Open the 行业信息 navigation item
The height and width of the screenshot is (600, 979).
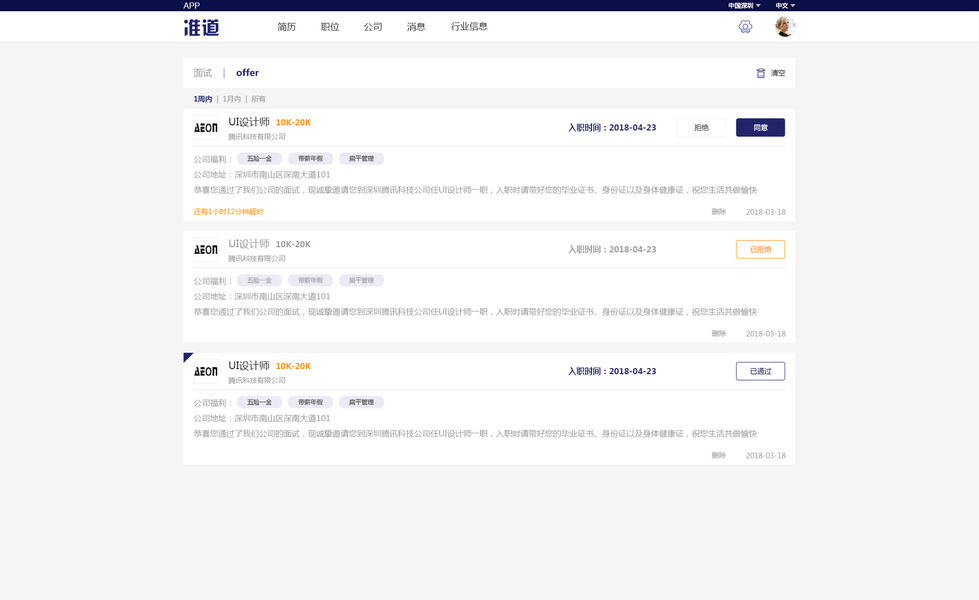pos(469,26)
